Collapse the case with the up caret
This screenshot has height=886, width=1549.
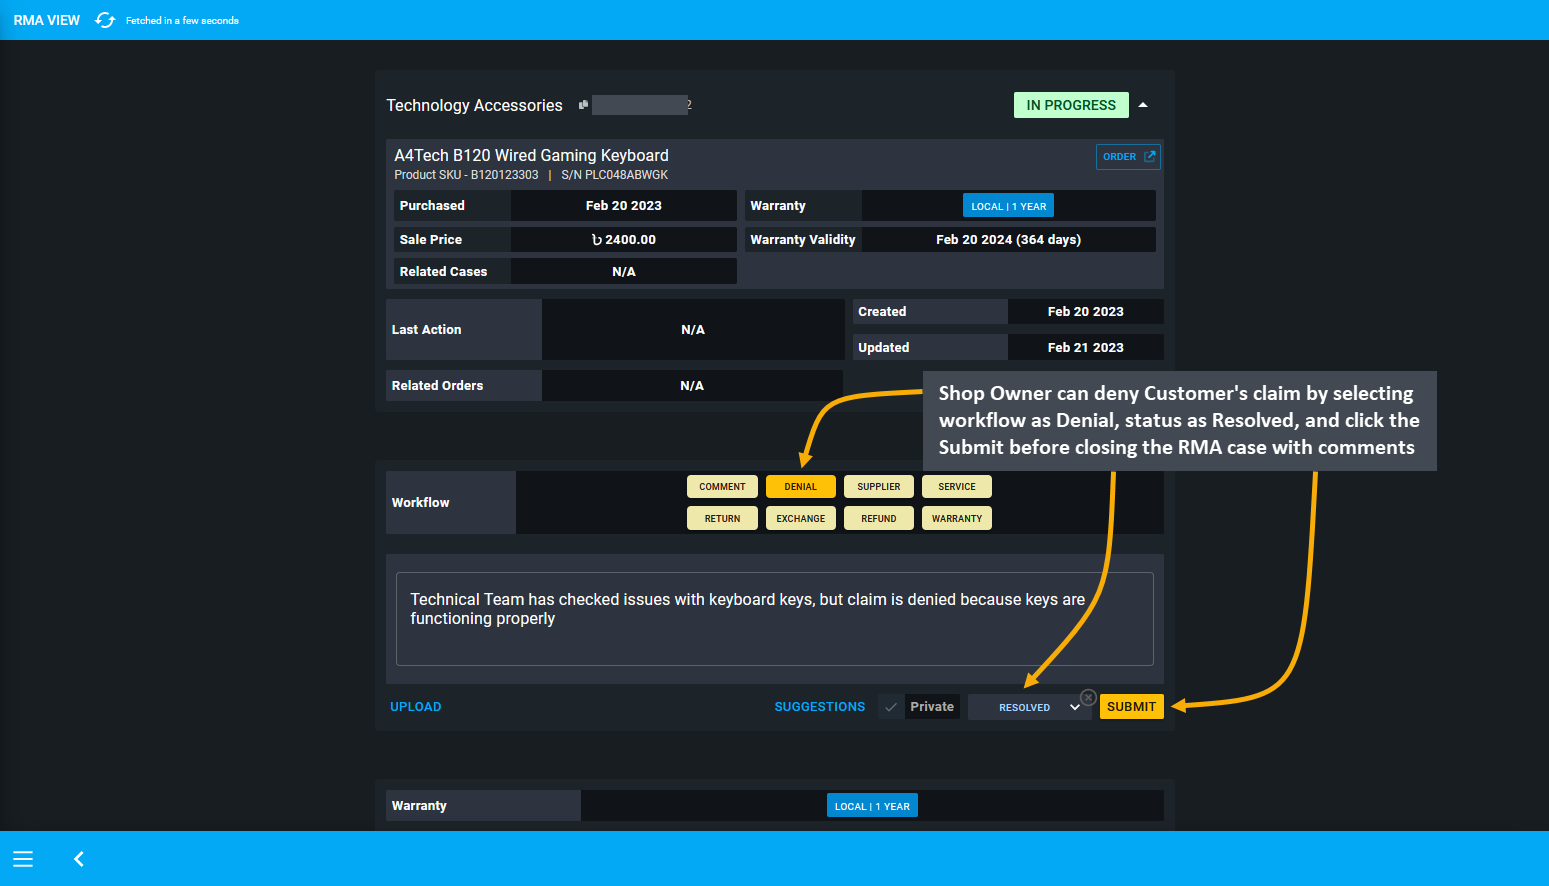1143,105
